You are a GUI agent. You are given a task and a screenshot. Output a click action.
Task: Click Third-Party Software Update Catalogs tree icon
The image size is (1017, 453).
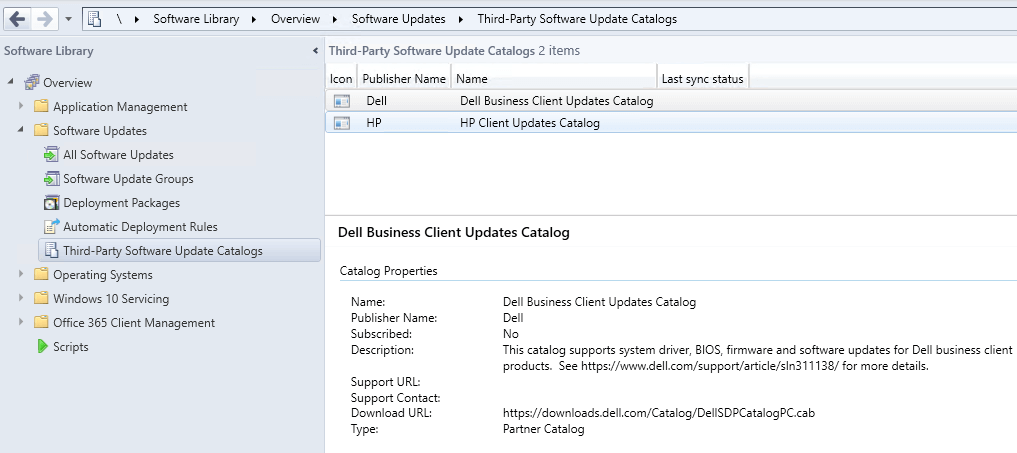click(x=51, y=251)
